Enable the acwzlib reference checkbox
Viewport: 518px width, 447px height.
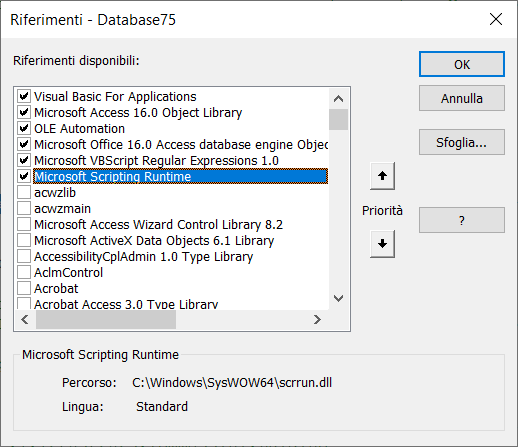coord(24,192)
